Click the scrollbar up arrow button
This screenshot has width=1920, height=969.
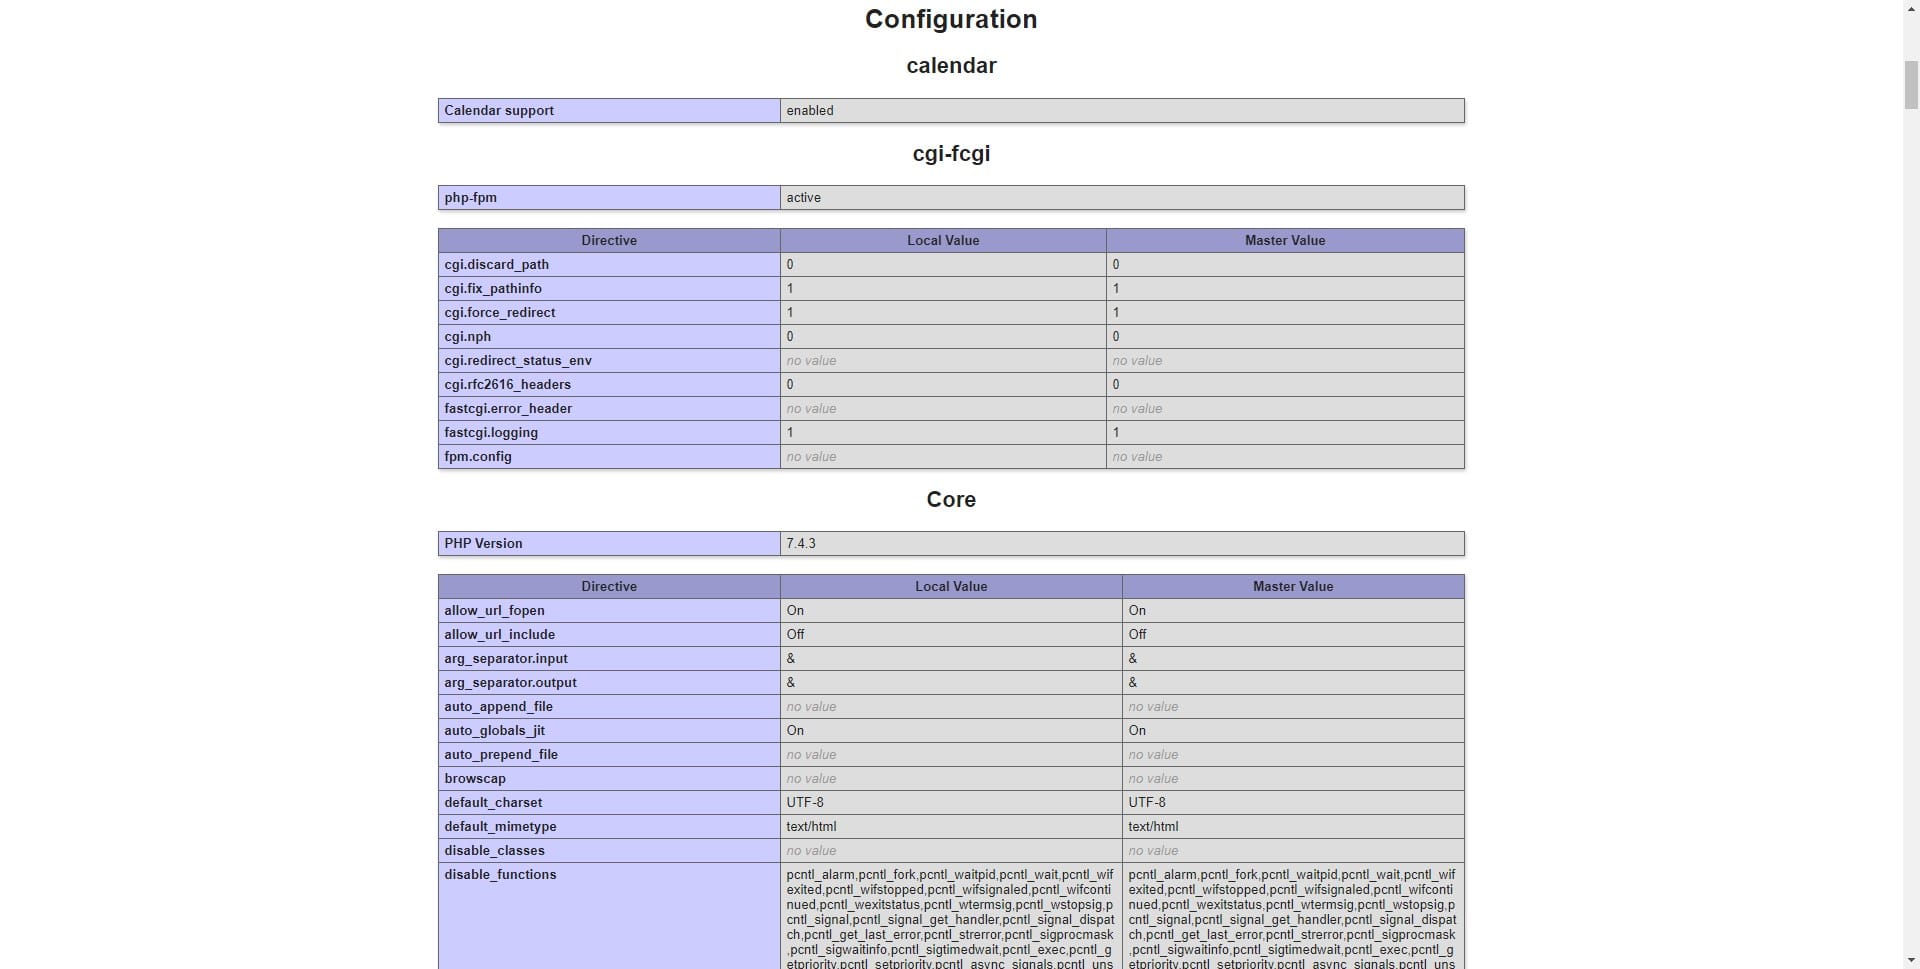pyautogui.click(x=1911, y=8)
